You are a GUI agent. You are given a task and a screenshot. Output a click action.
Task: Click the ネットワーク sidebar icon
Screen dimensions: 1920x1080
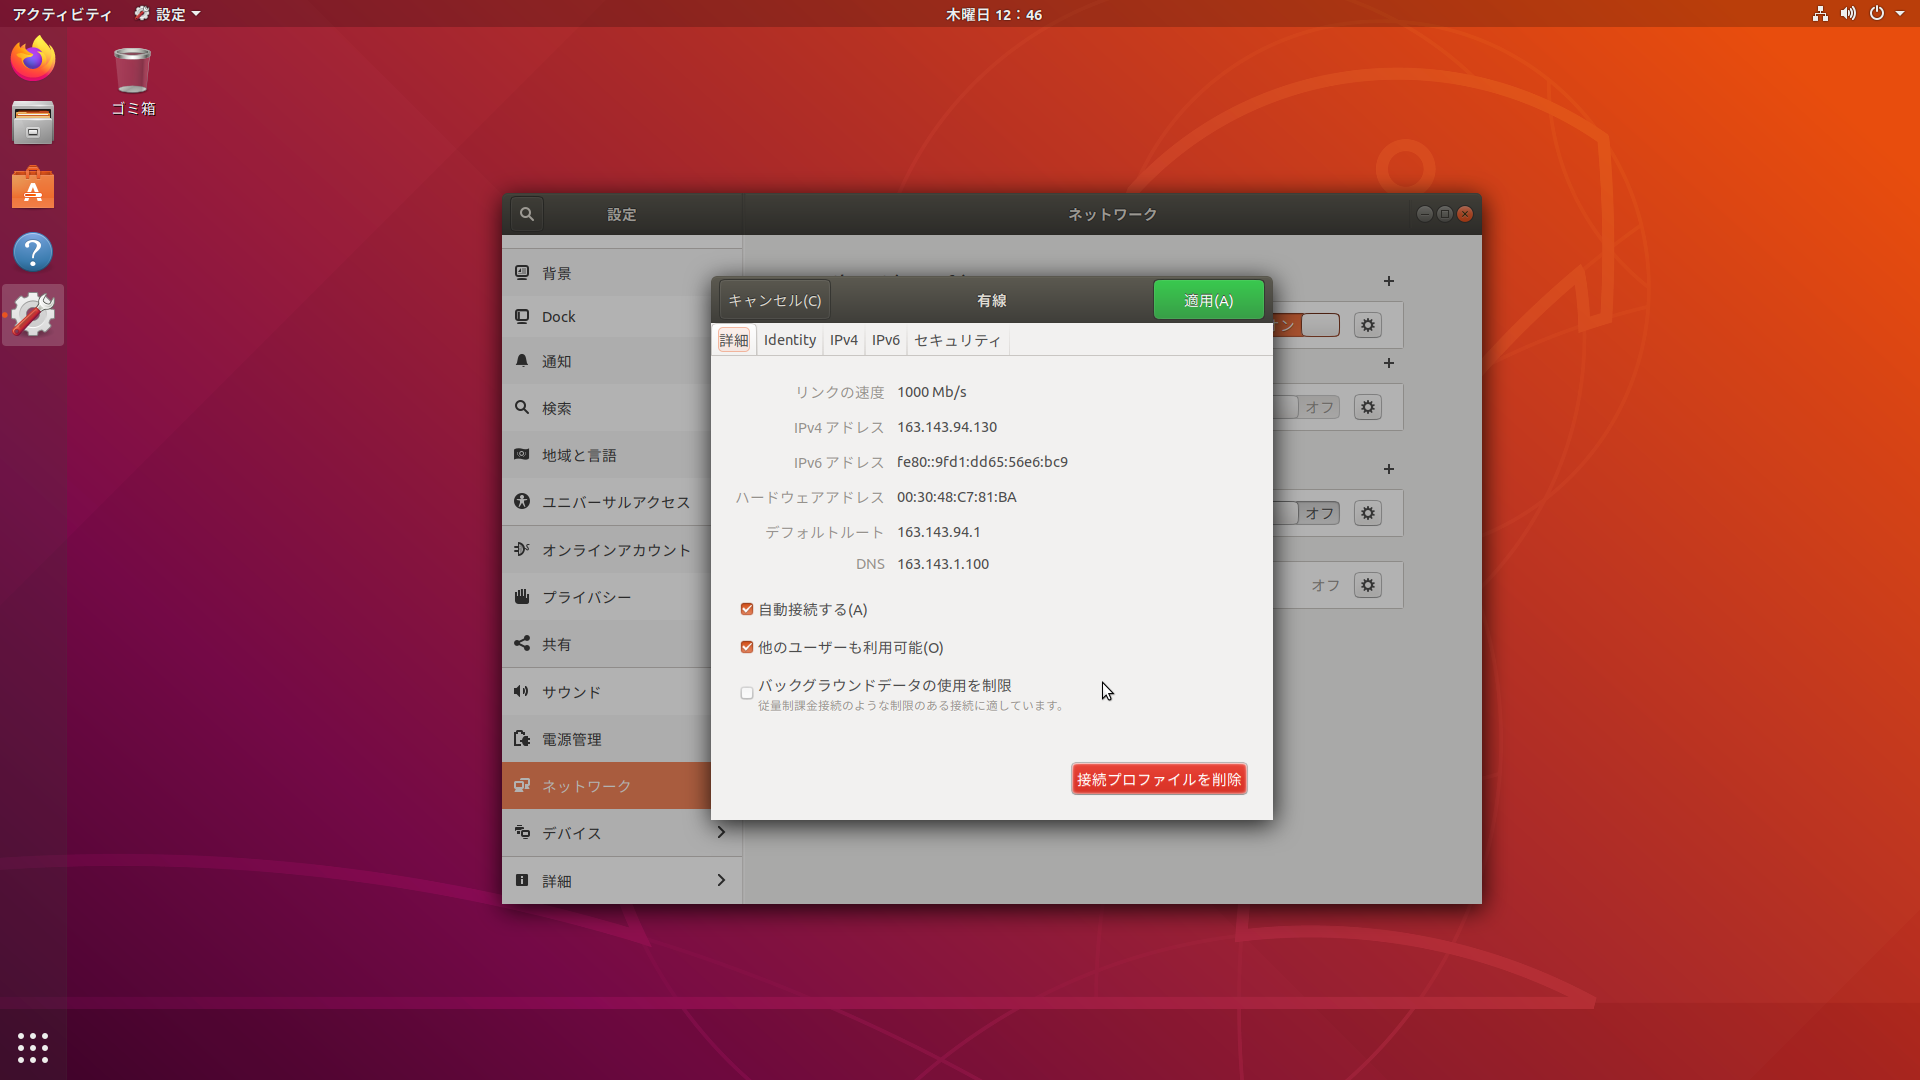point(522,786)
